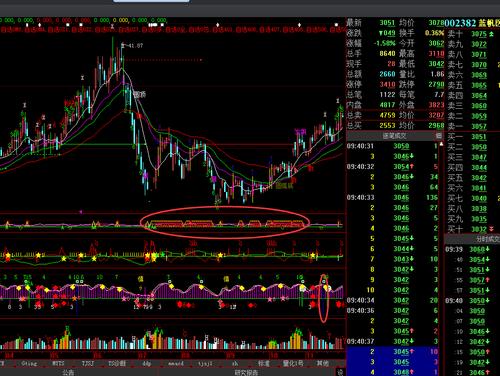Select the TJSJ indicator tab
Screen dimensions: 500x376
(x=88, y=363)
